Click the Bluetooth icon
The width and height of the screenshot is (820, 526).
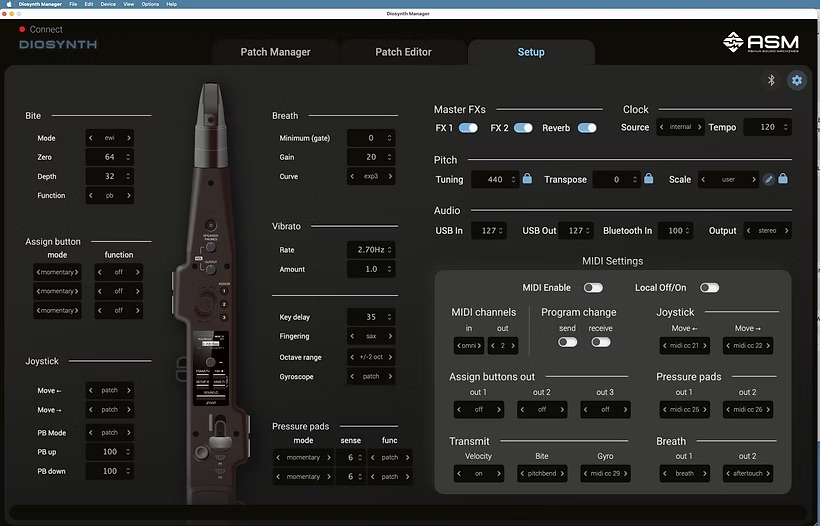pyautogui.click(x=771, y=81)
